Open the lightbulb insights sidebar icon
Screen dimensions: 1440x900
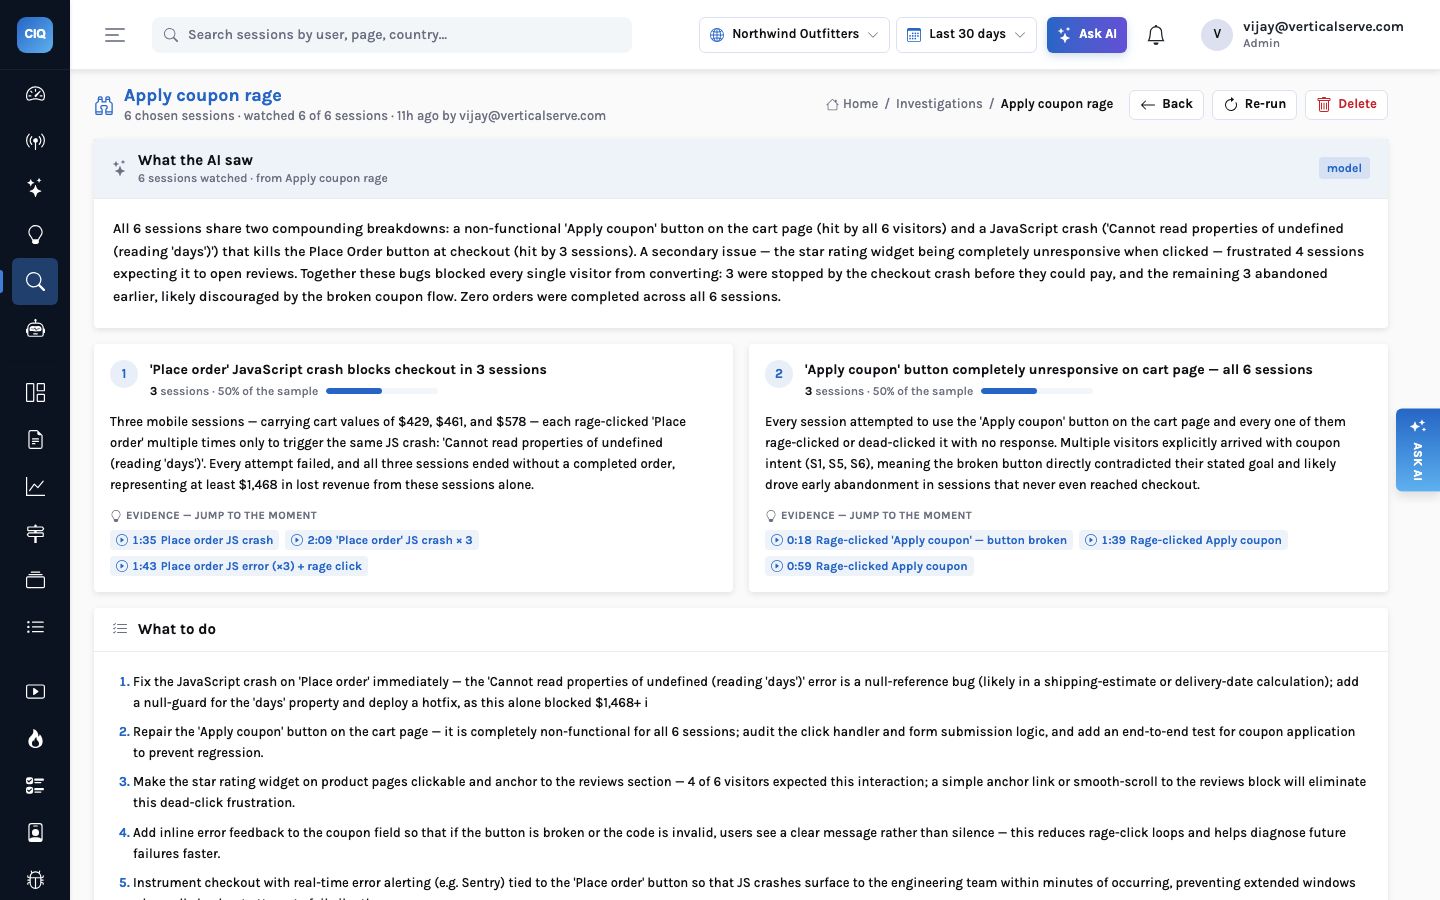35,235
